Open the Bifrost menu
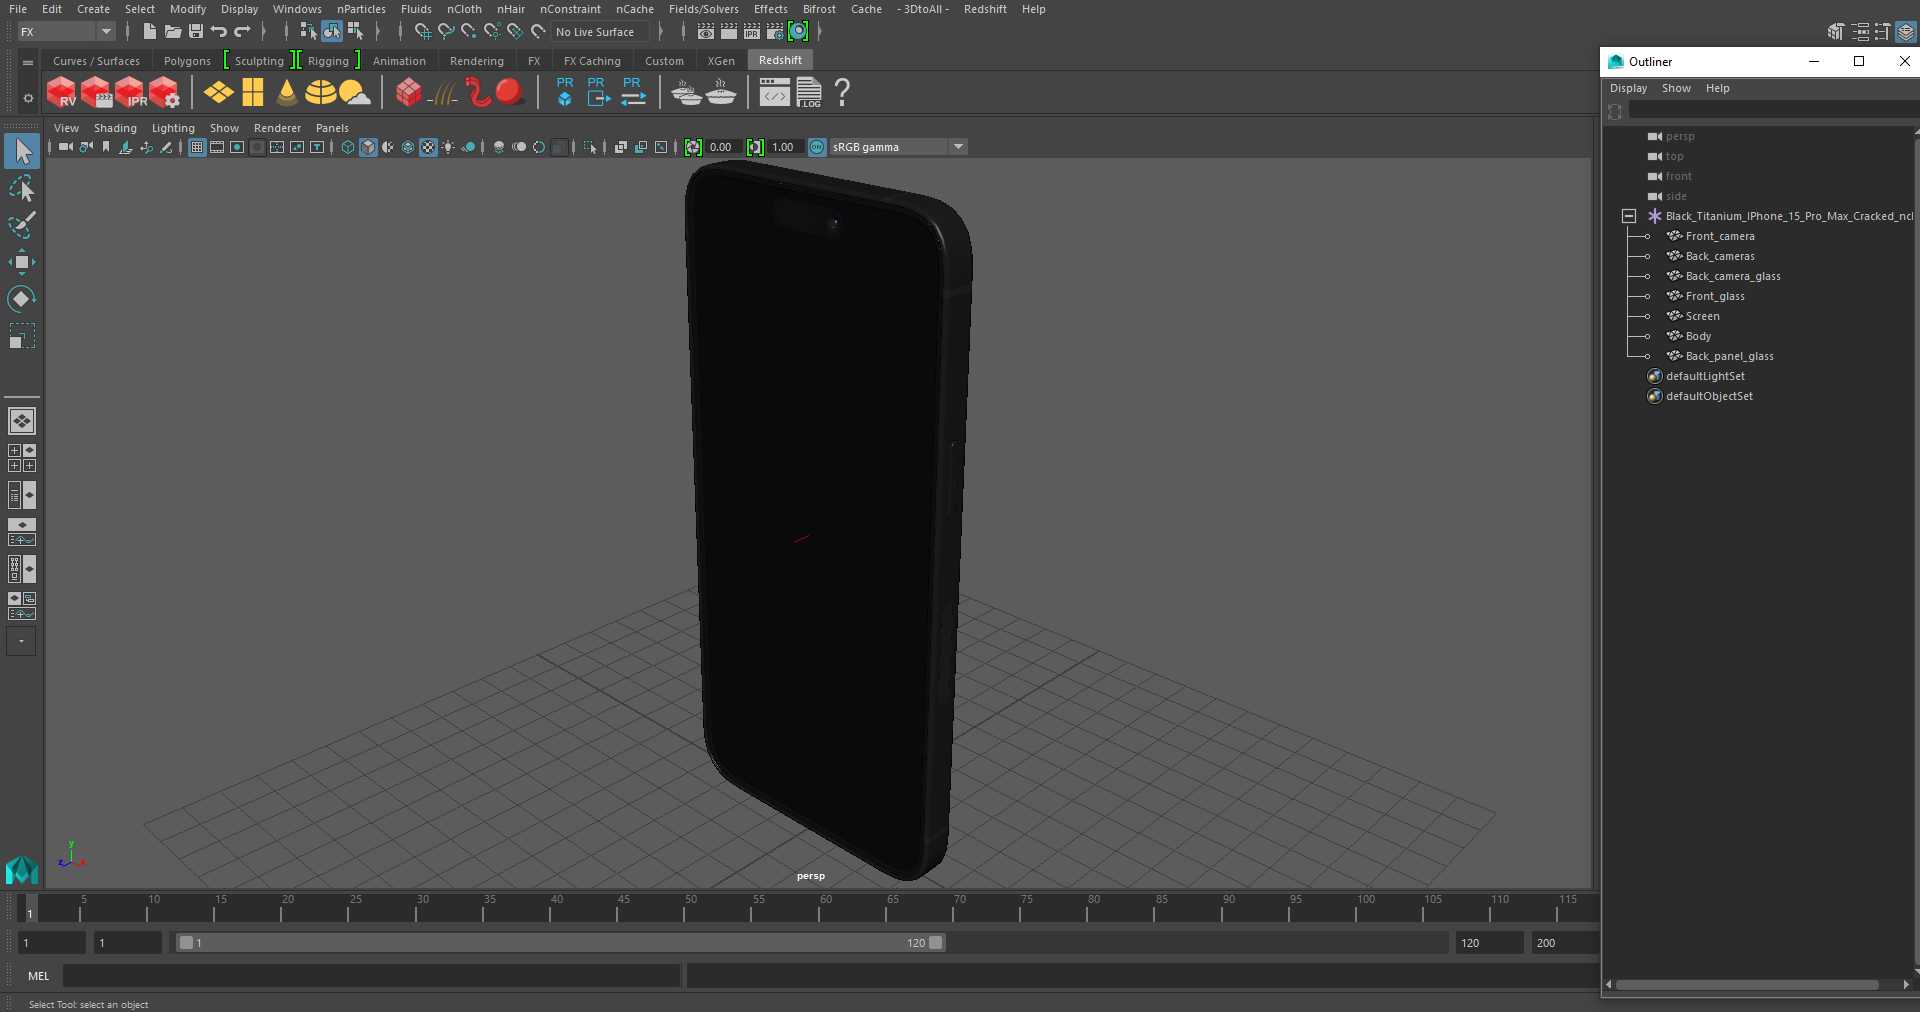This screenshot has width=1920, height=1012. [x=819, y=9]
